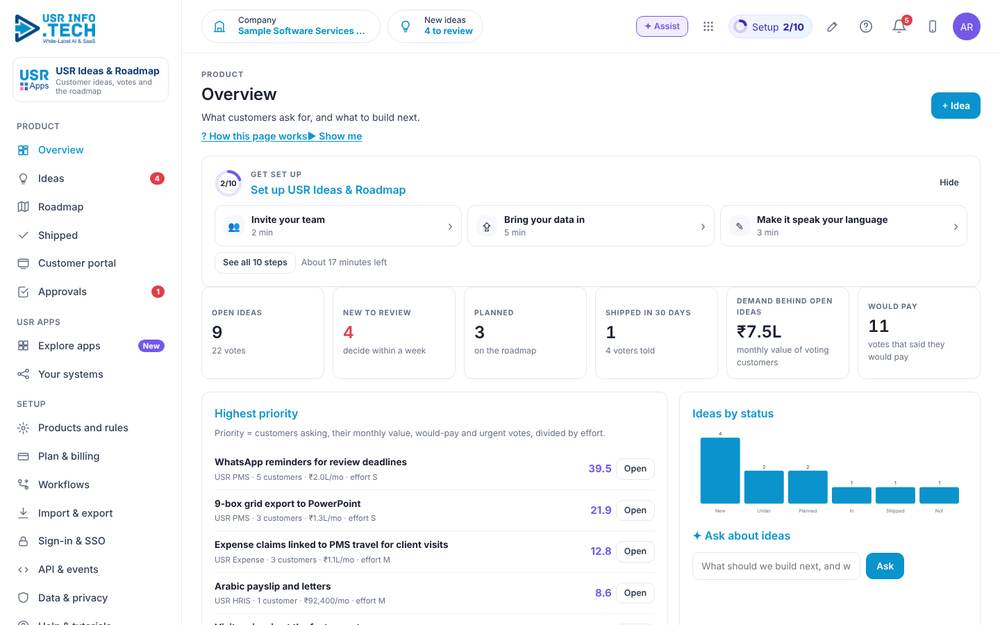Viewport: 1000px width, 625px height.
Task: Click Open status on Arabic payslip idea
Action: click(x=635, y=592)
